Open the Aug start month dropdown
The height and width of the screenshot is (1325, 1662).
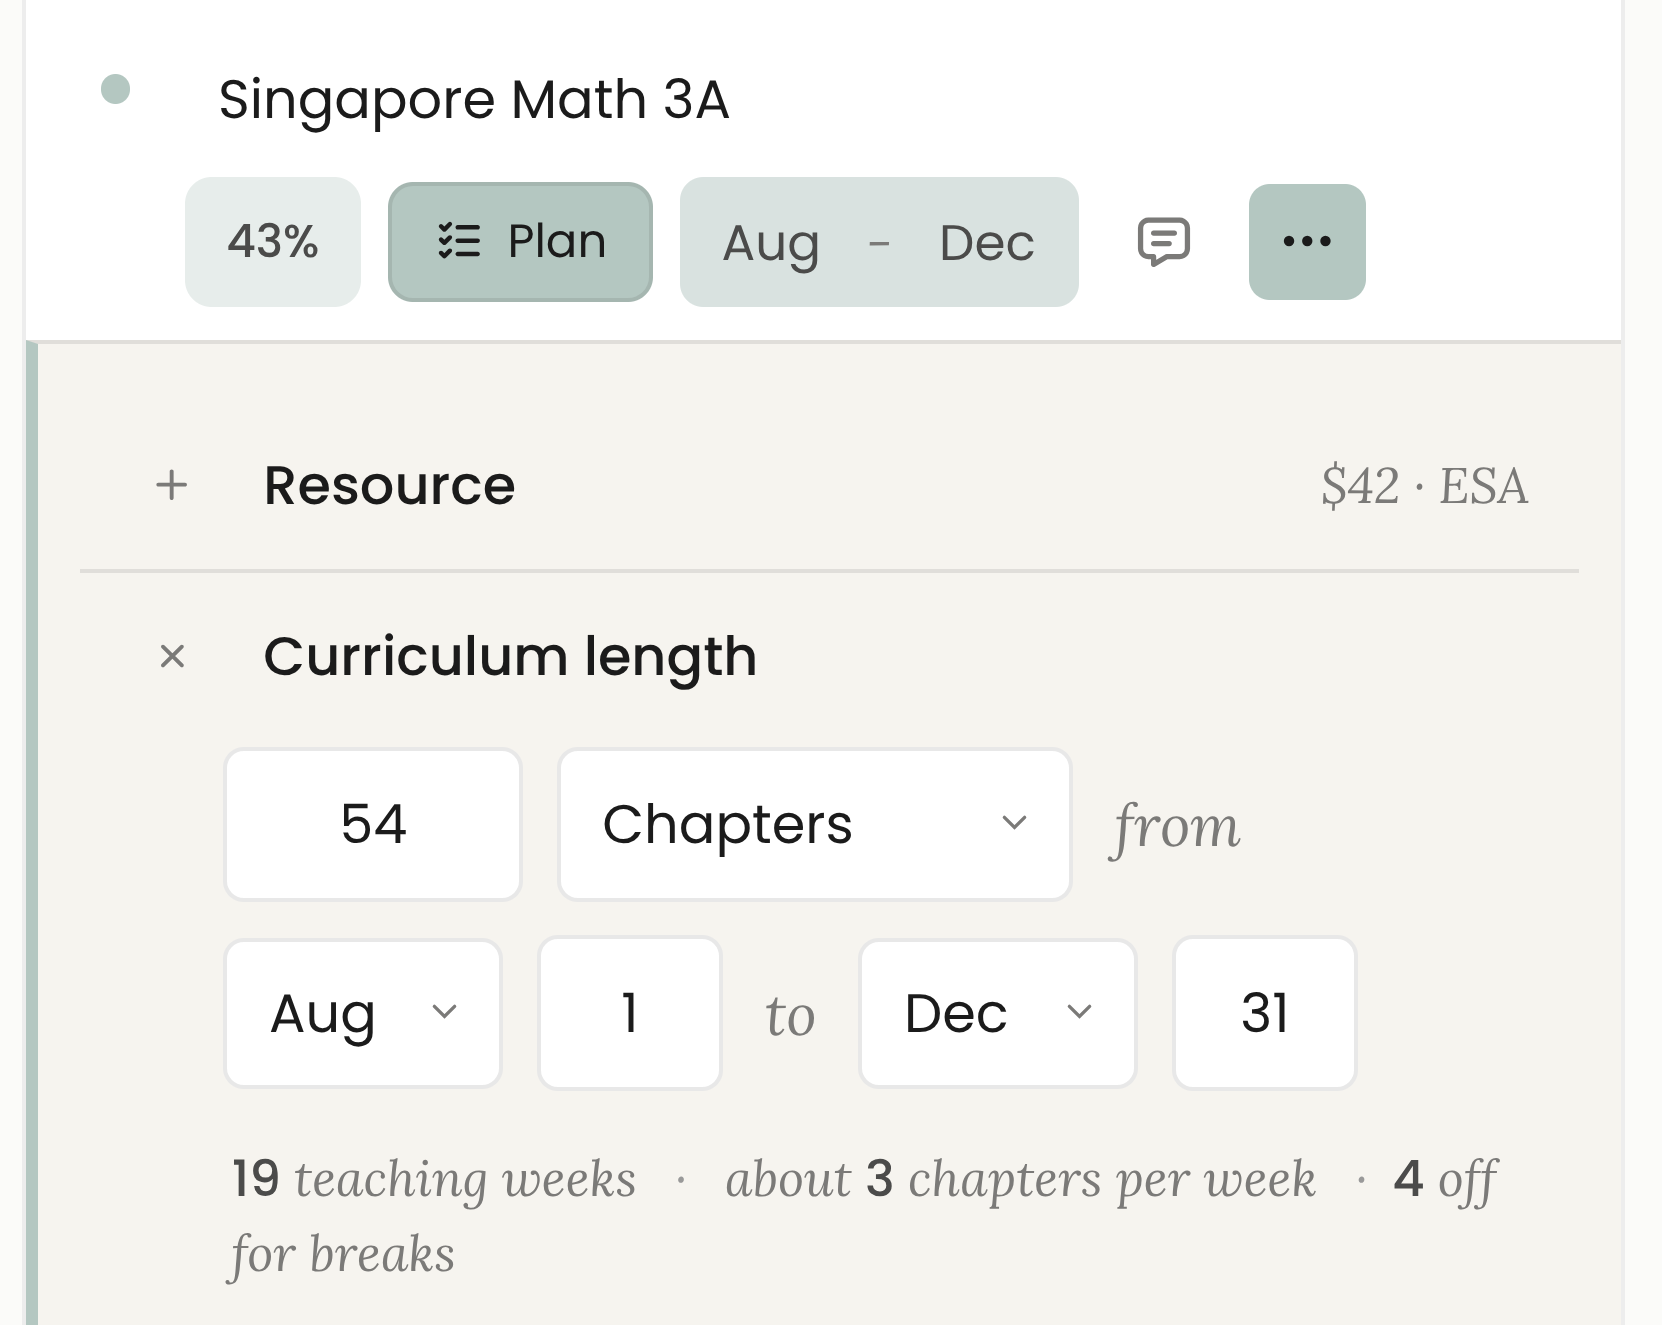[x=363, y=1013]
